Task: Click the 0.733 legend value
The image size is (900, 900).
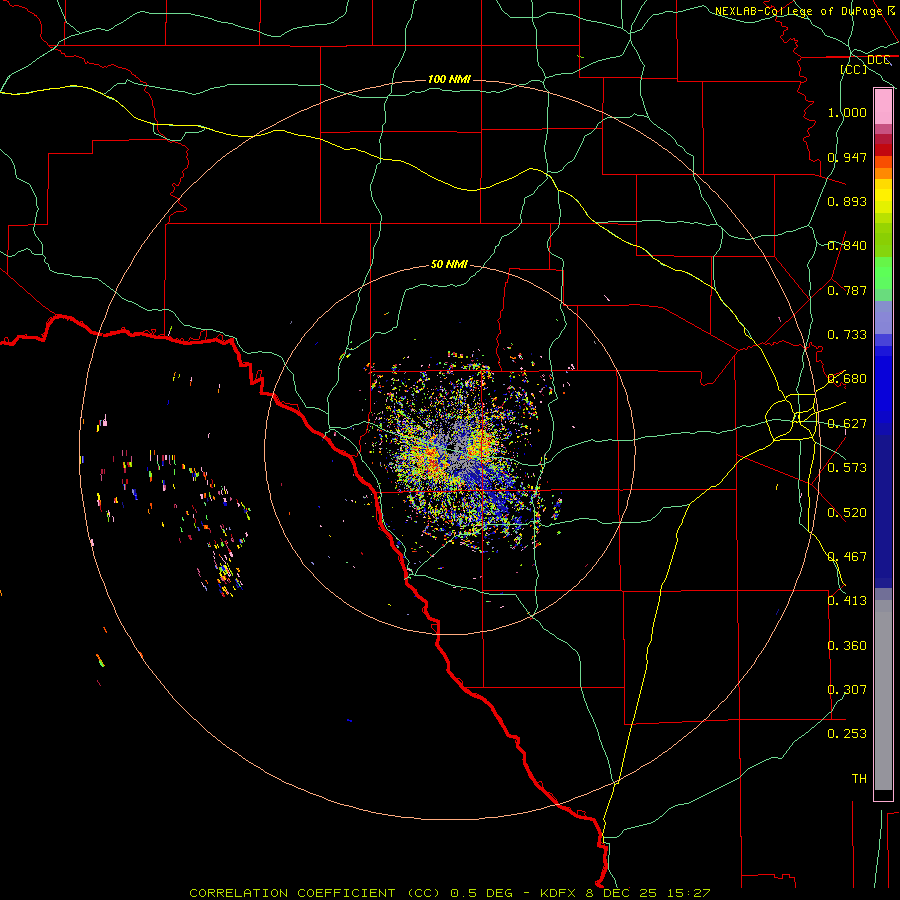Action: (x=847, y=335)
